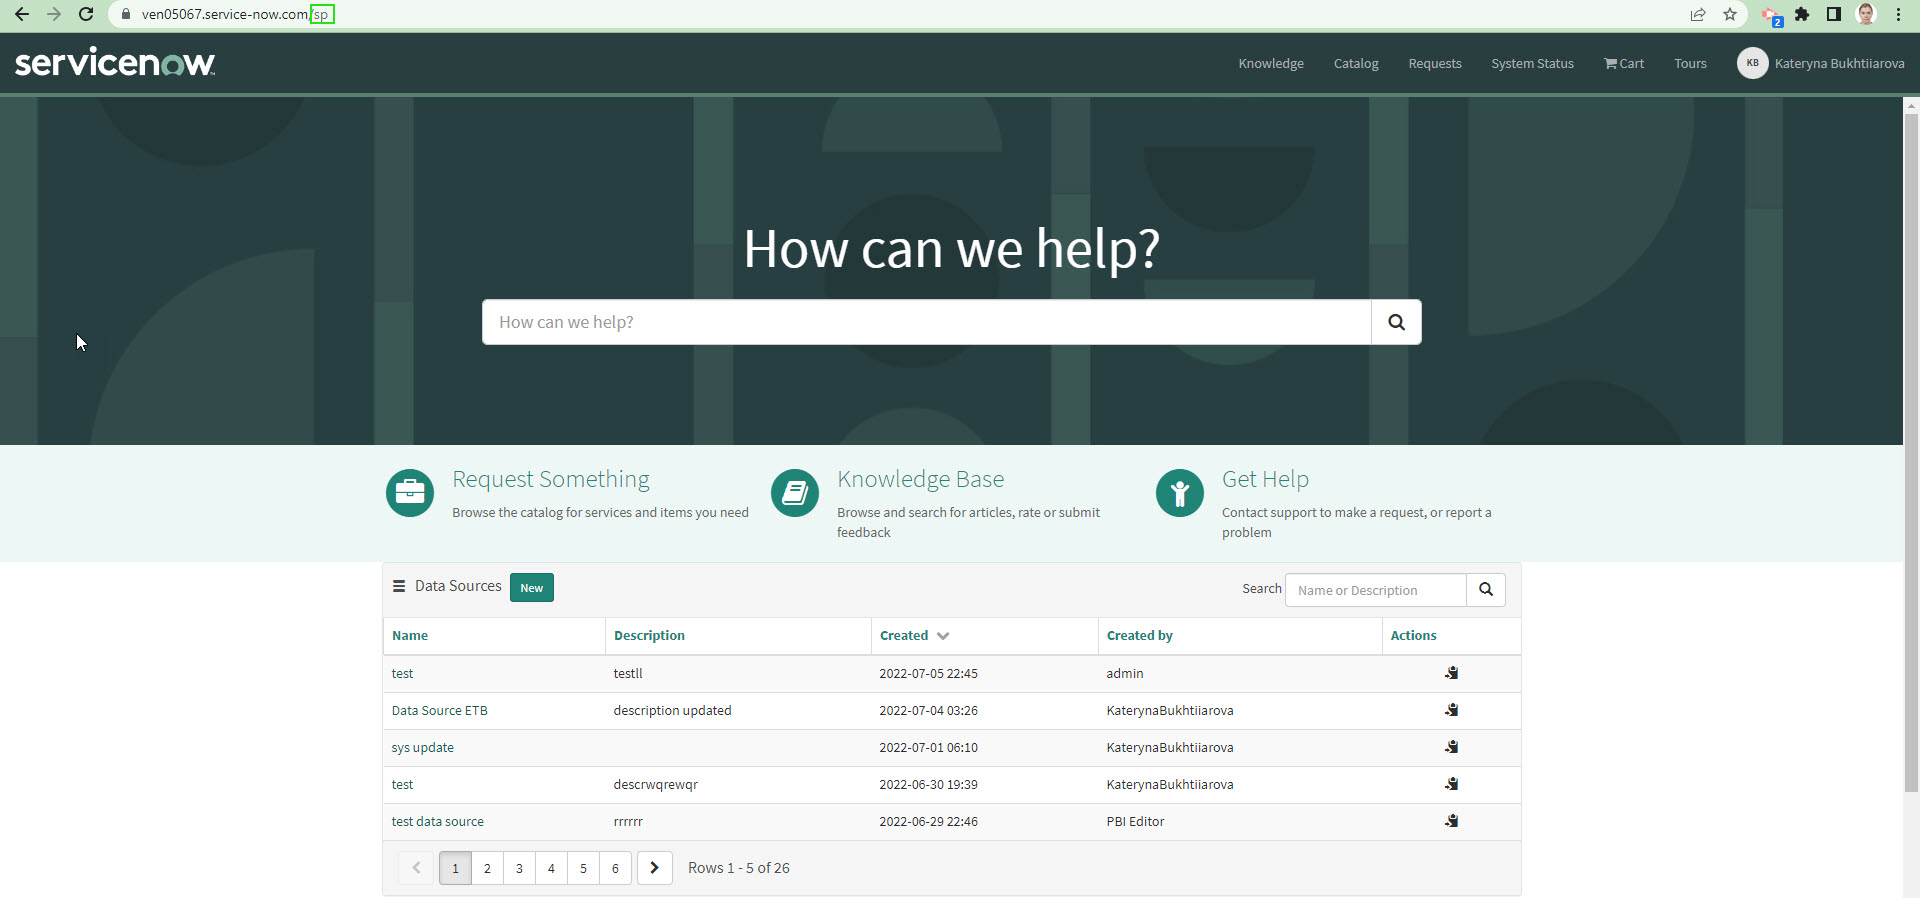Screen dimensions: 1920x898
Task: Click the Knowledge Base book icon
Action: click(x=795, y=493)
